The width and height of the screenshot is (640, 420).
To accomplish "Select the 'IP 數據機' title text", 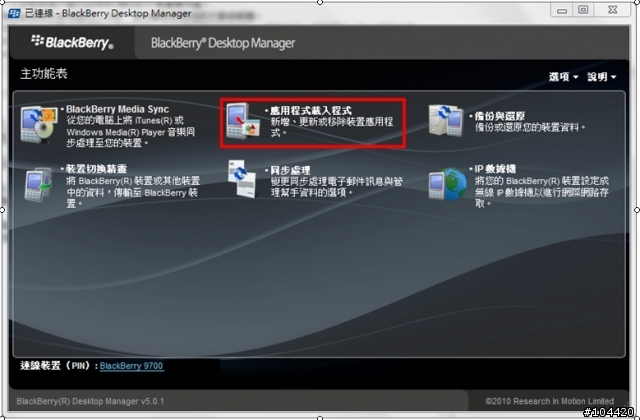I will click(495, 169).
